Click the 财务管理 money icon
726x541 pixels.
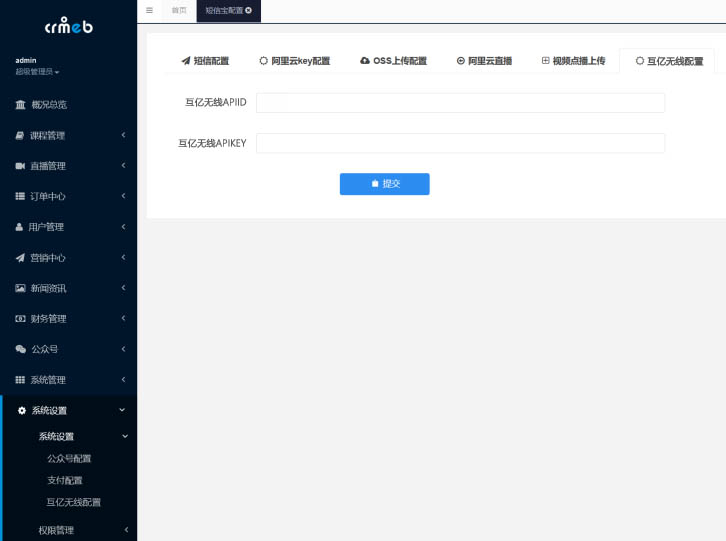click(x=20, y=319)
